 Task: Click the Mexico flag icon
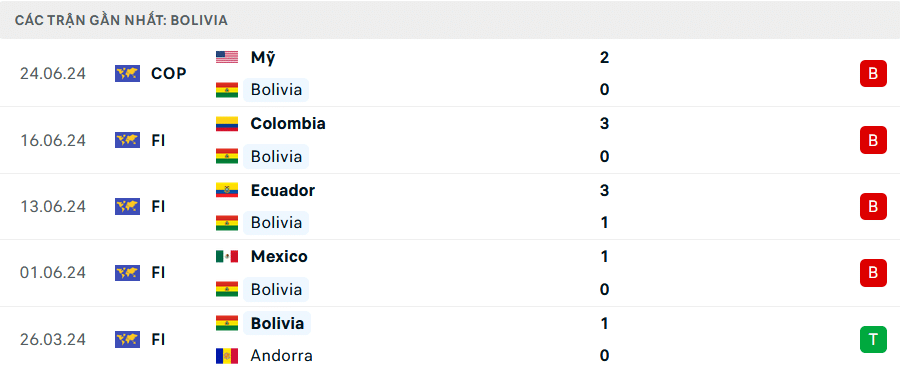[227, 257]
